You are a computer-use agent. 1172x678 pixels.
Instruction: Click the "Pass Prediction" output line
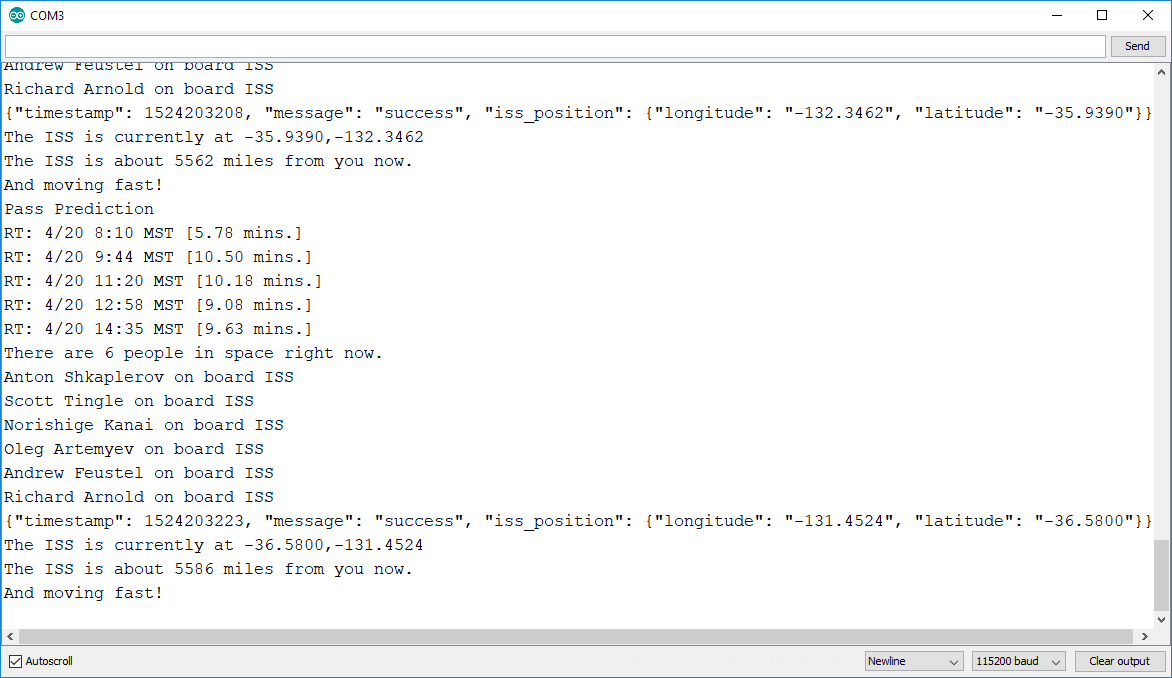coord(79,209)
